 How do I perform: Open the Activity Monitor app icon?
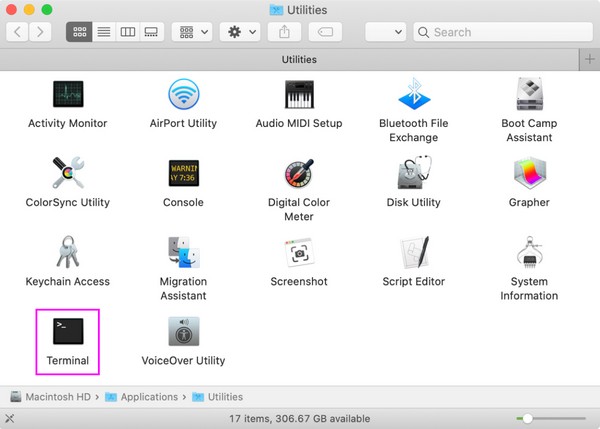[x=68, y=94]
